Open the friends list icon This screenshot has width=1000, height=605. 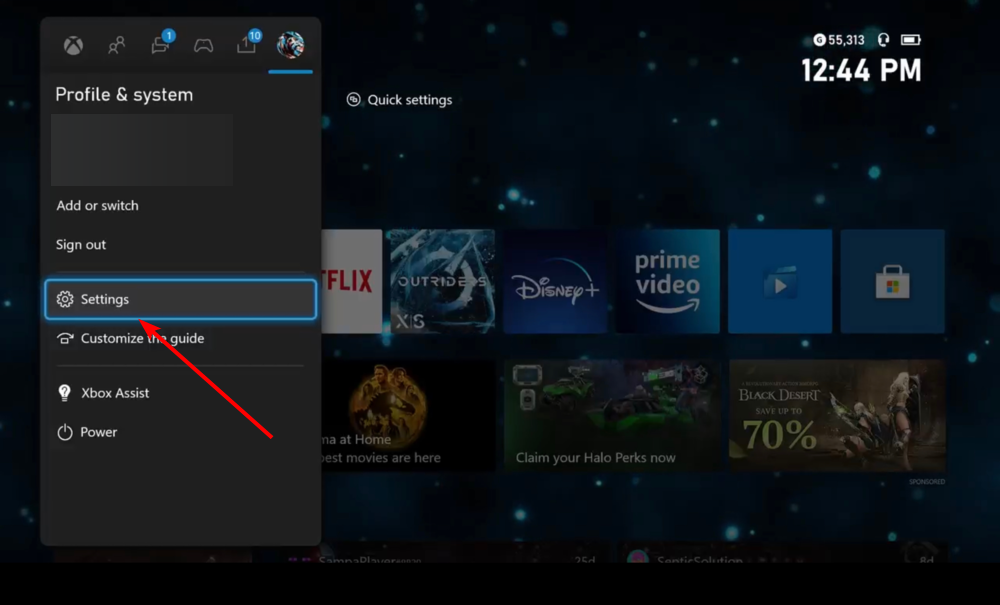pyautogui.click(x=117, y=44)
